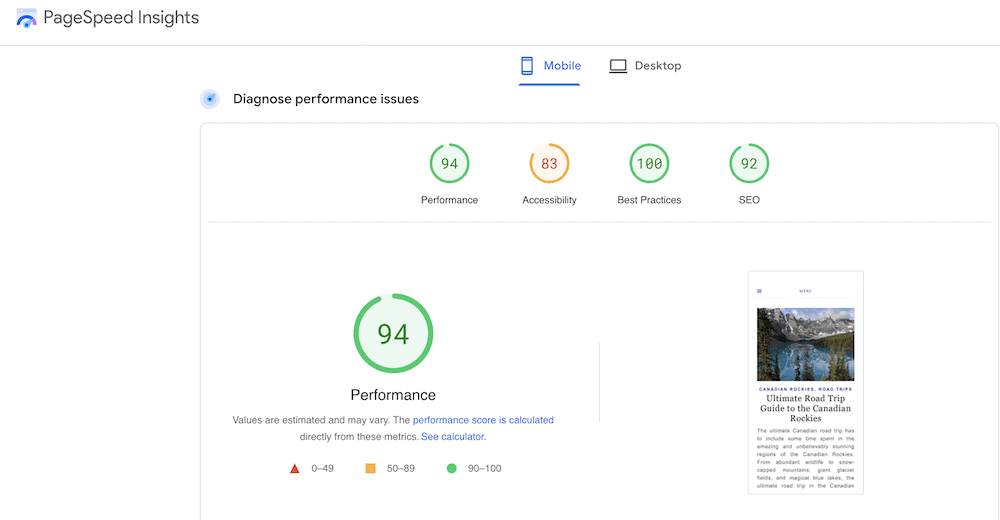Screen dimensions: 1000x520
Task: Click the large Performance heading
Action: 393,395
